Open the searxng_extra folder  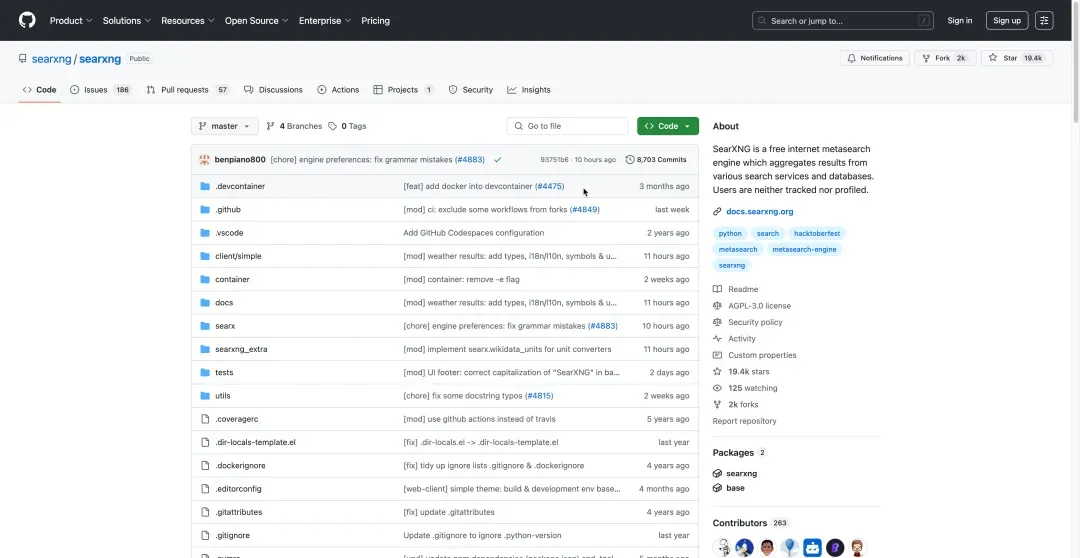241,349
